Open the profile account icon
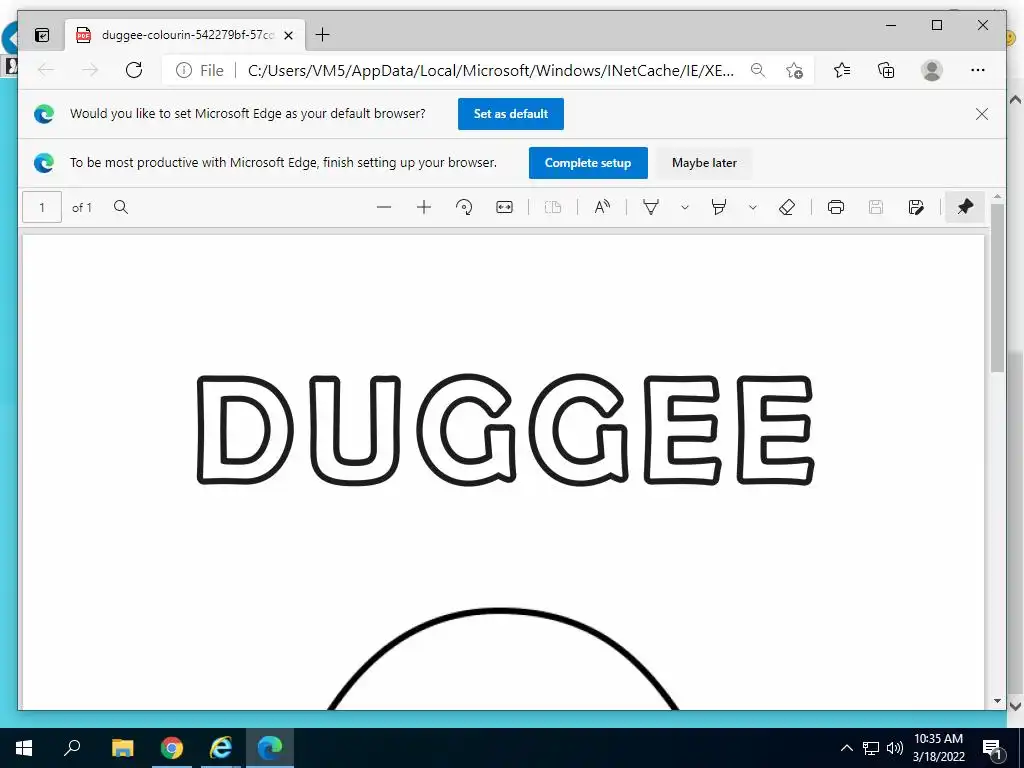This screenshot has width=1024, height=768. tap(932, 70)
